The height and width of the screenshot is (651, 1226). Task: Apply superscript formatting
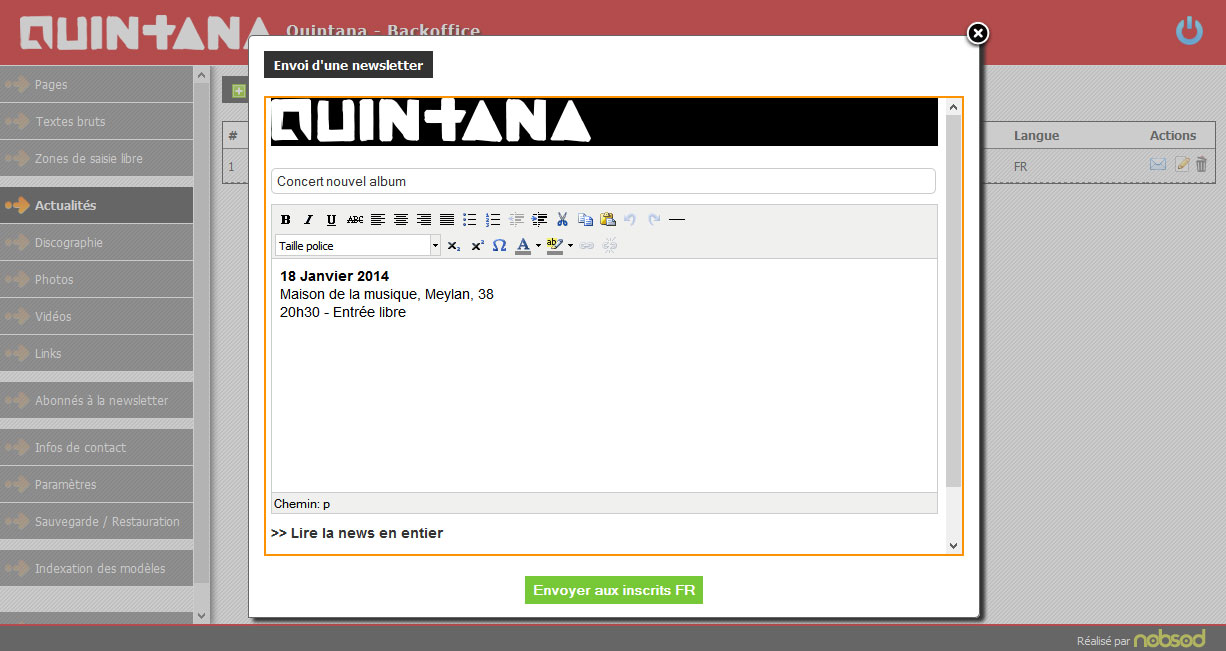(x=477, y=245)
